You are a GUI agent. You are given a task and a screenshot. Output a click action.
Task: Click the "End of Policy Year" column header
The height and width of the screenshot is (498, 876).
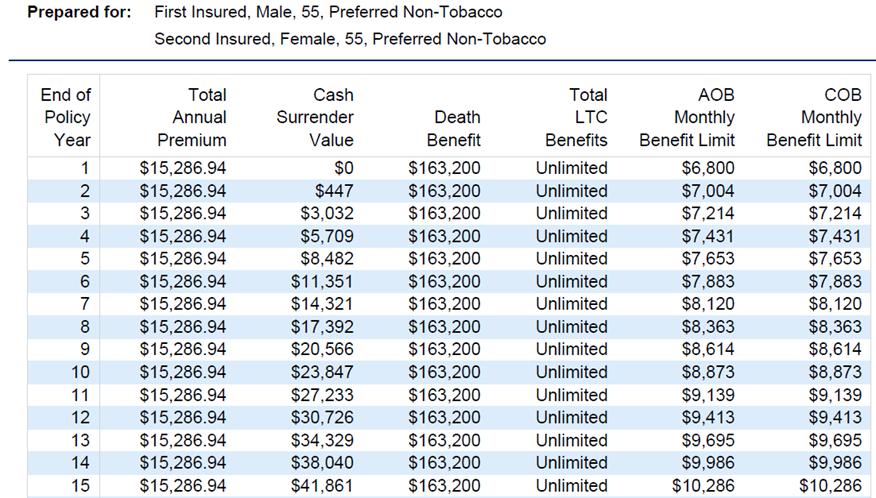[x=66, y=117]
